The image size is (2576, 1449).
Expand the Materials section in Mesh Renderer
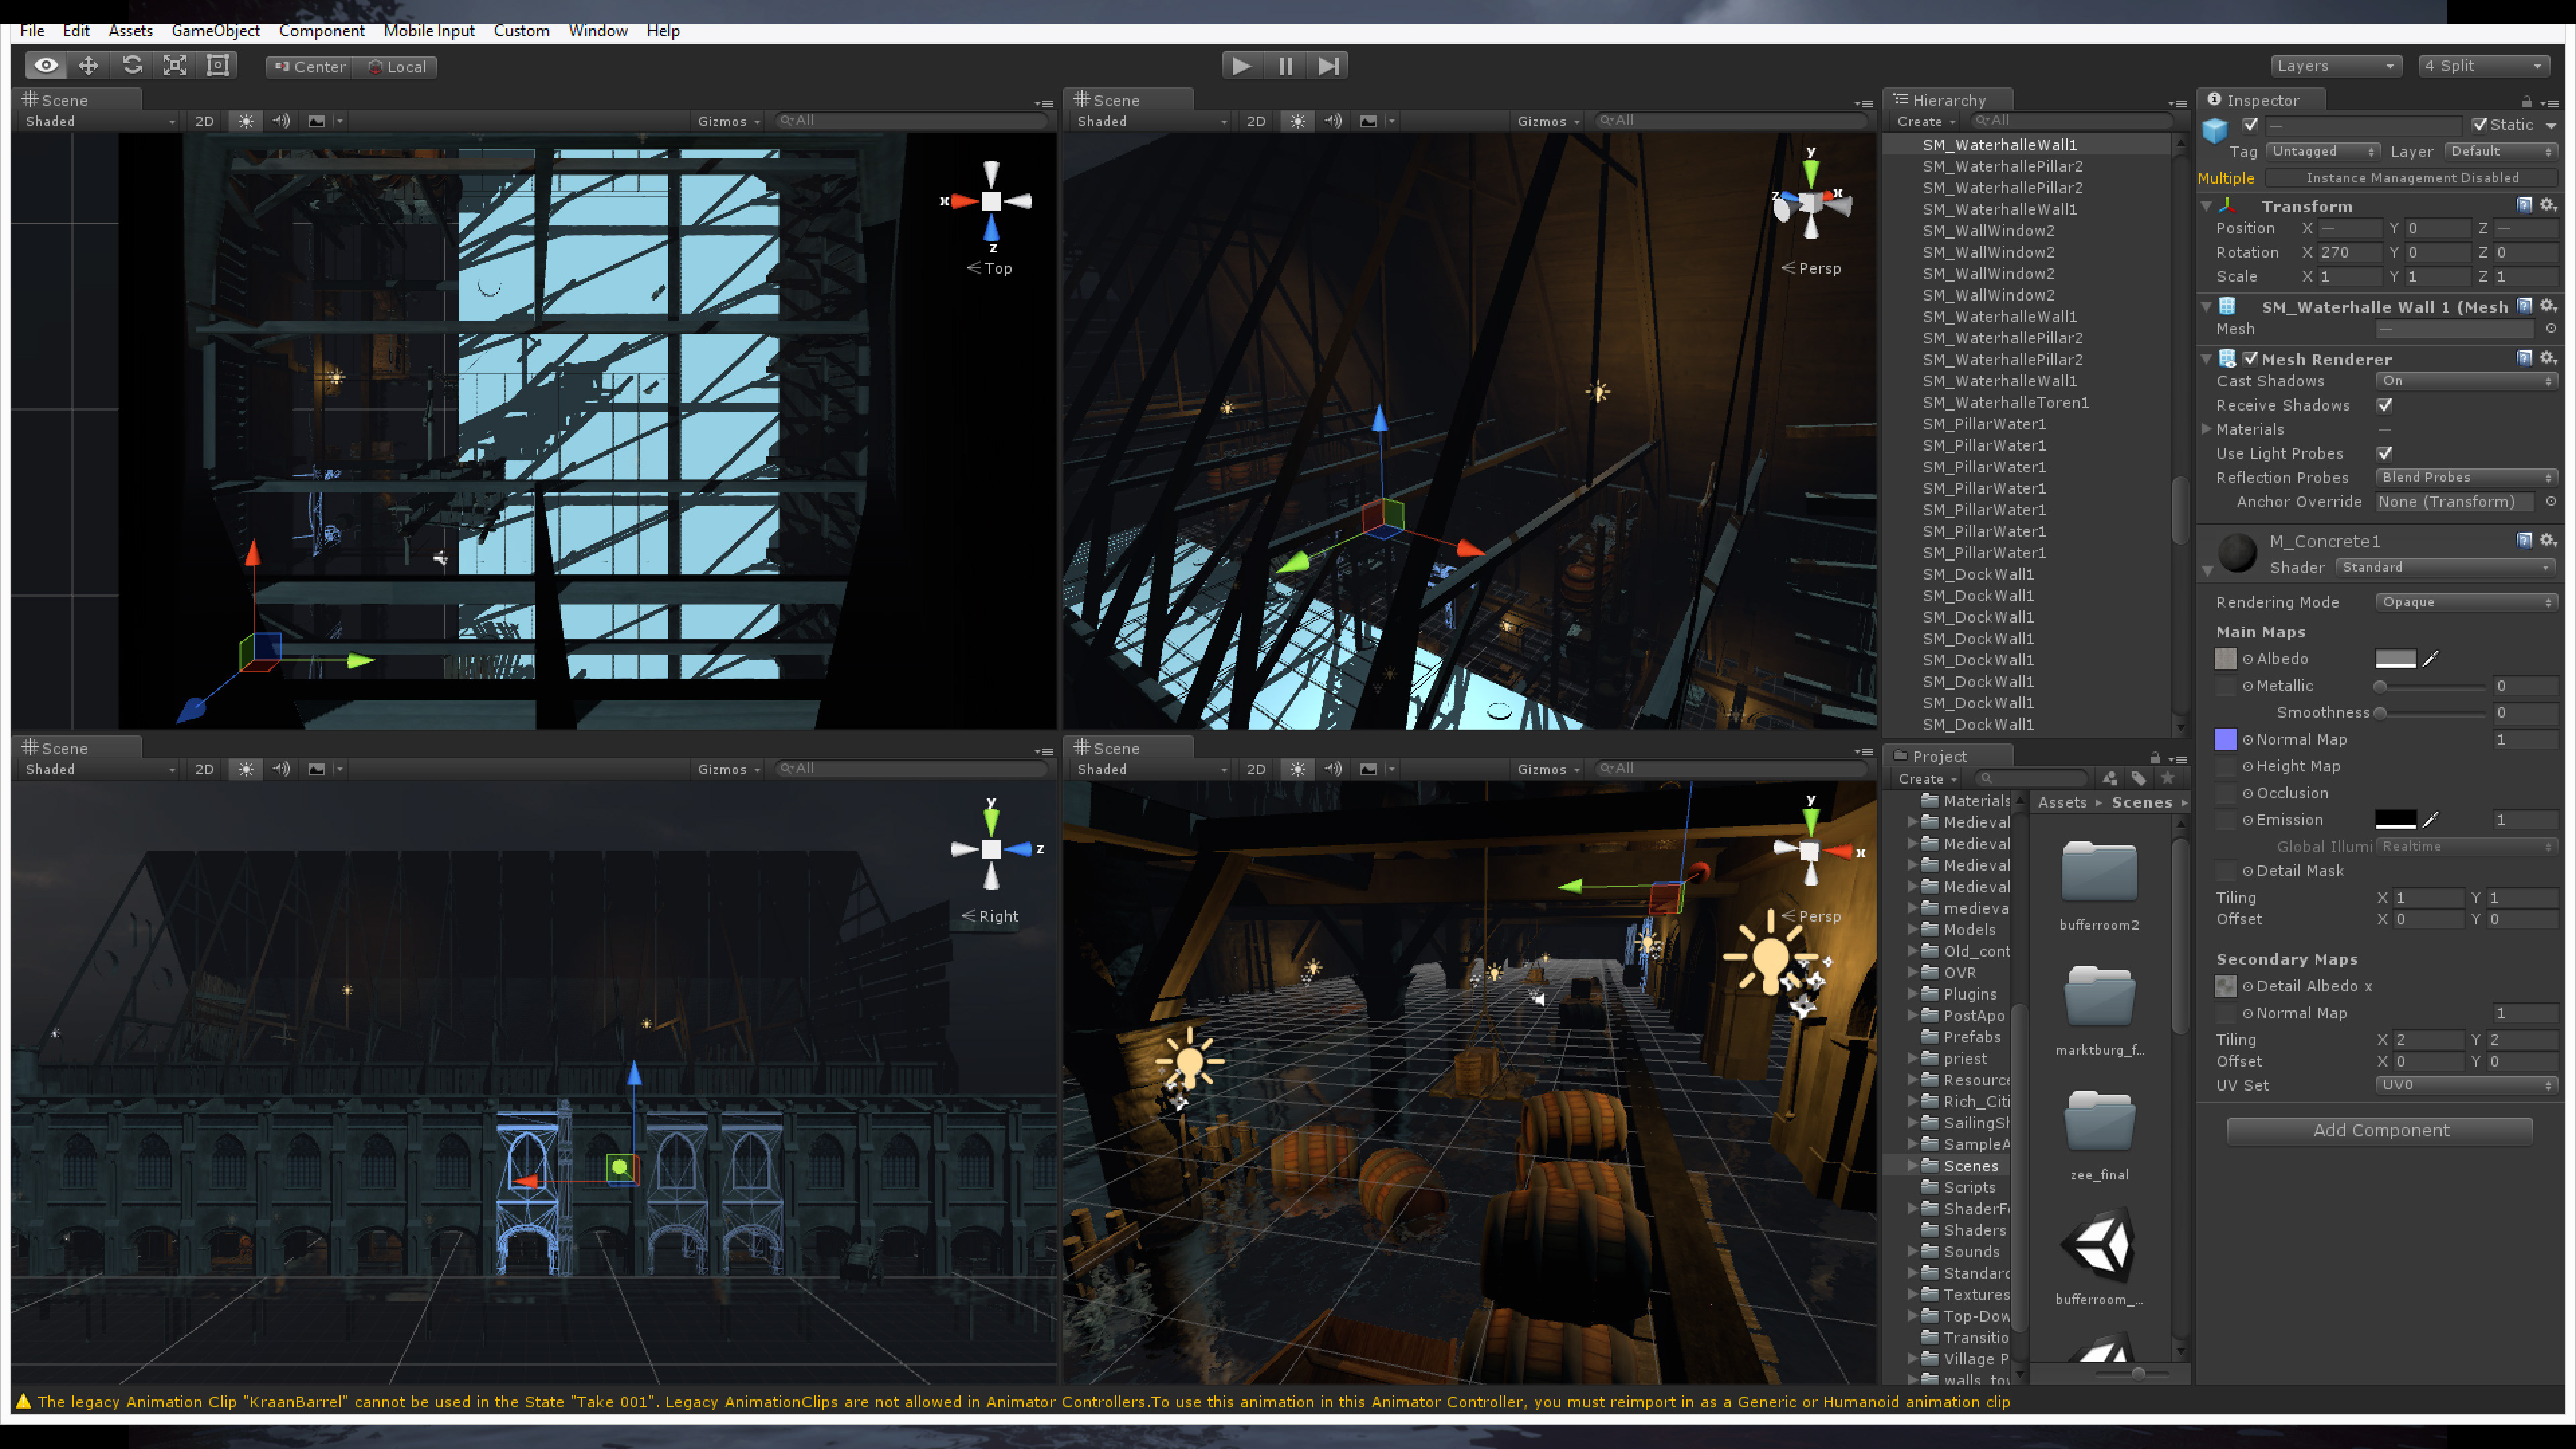click(x=2208, y=429)
